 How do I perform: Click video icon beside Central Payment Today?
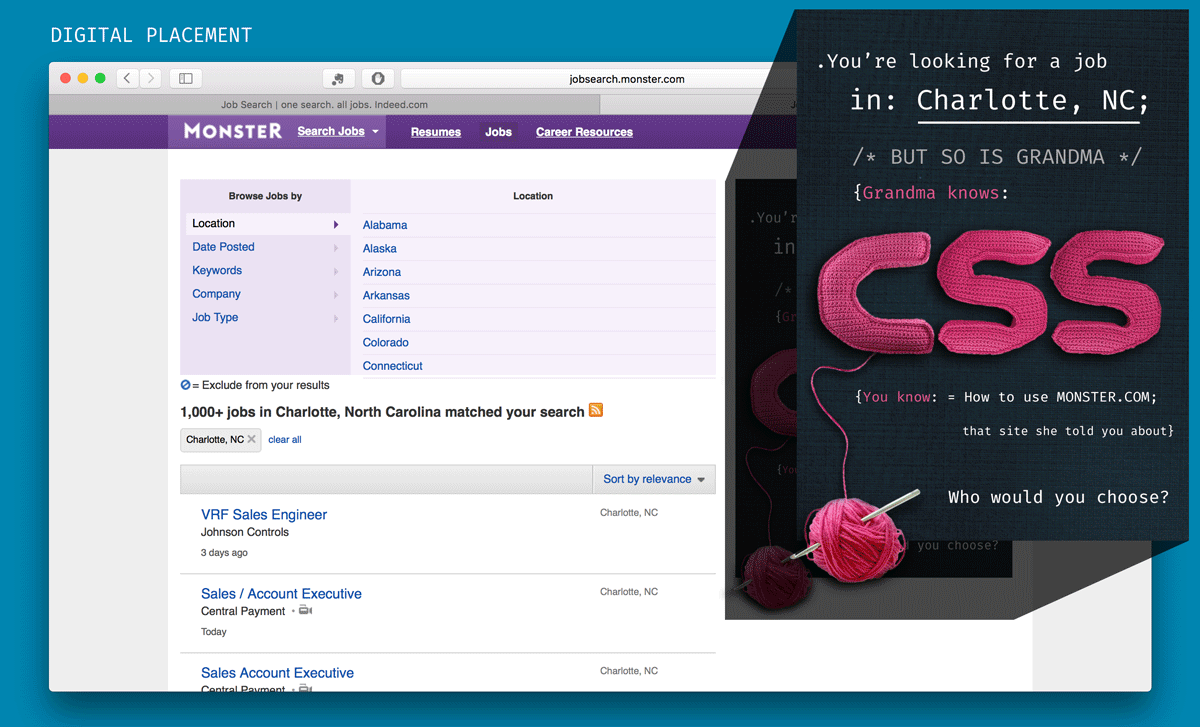pos(305,610)
